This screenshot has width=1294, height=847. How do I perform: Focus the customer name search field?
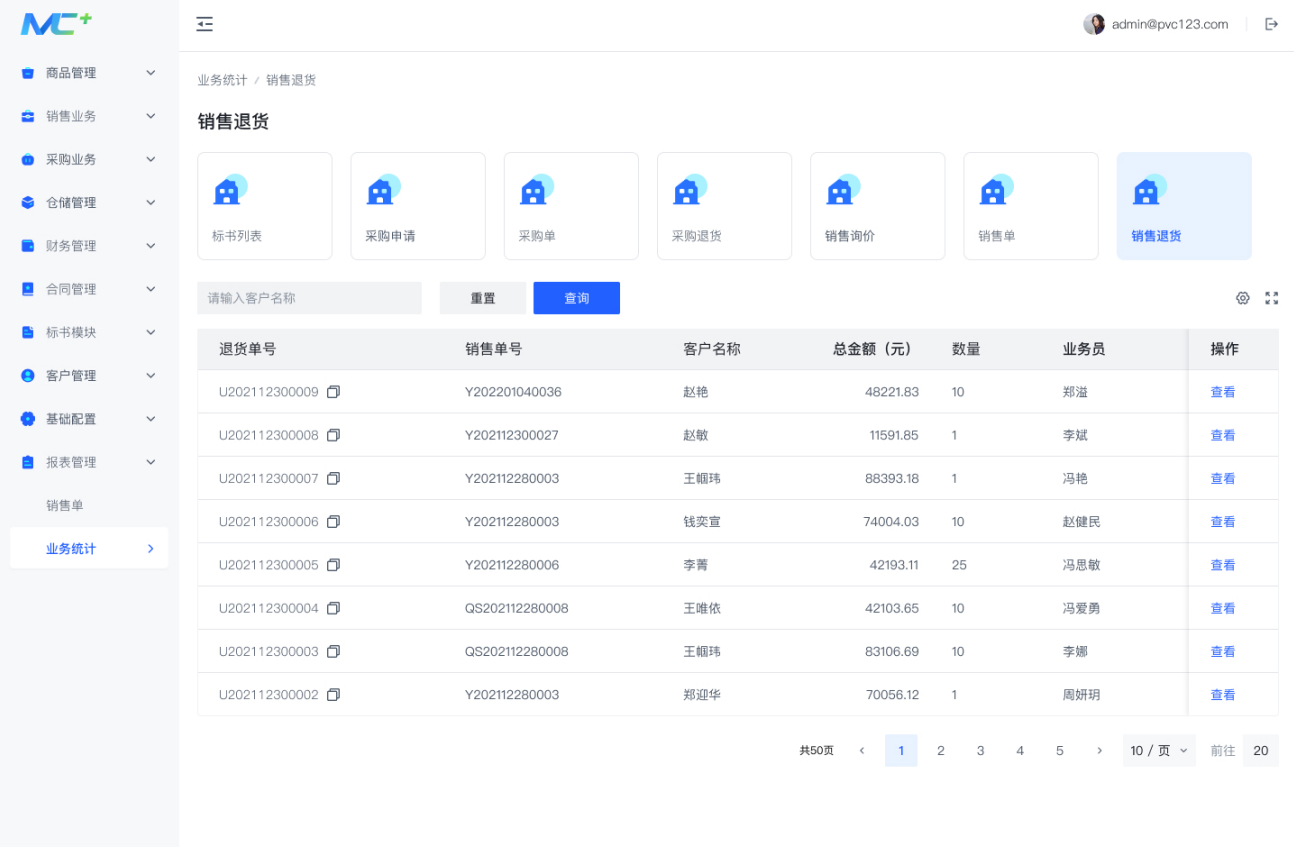tap(310, 298)
